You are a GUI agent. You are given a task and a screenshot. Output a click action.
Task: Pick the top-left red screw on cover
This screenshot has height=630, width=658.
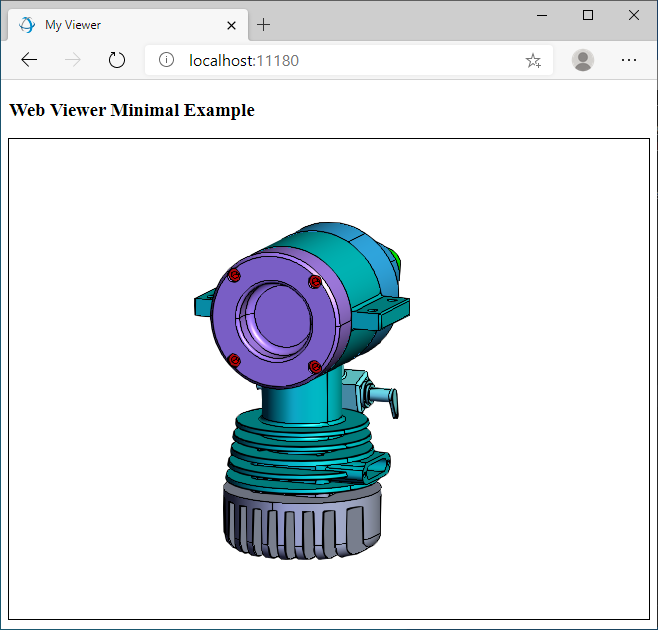tap(233, 275)
